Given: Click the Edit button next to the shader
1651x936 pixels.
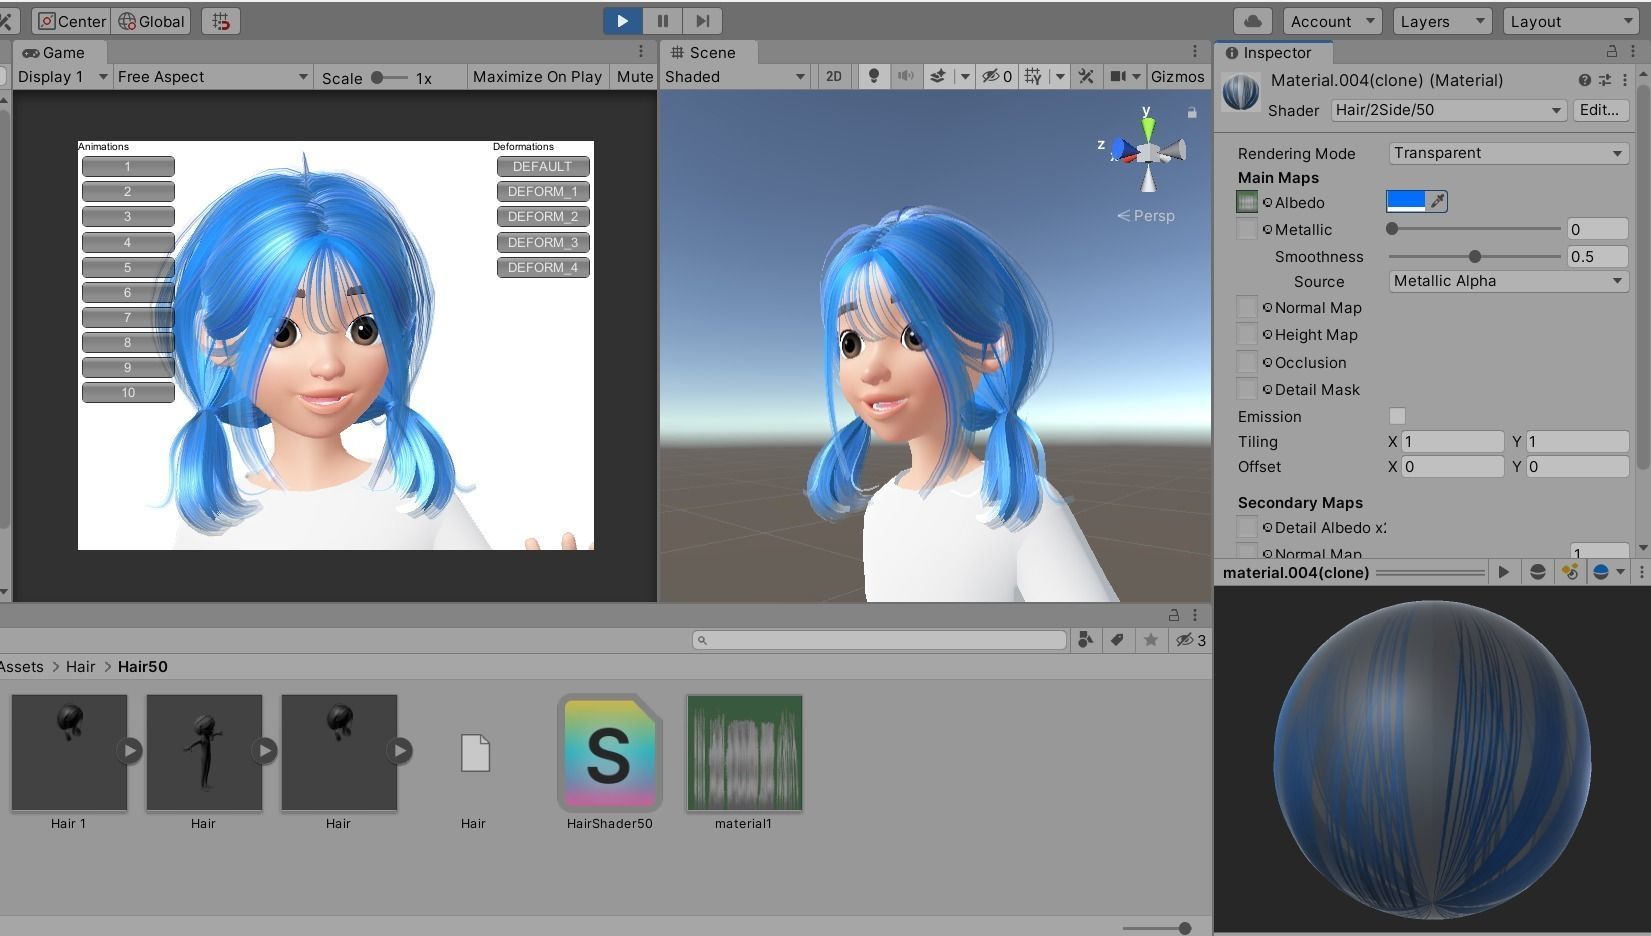Looking at the screenshot, I should click(1599, 110).
